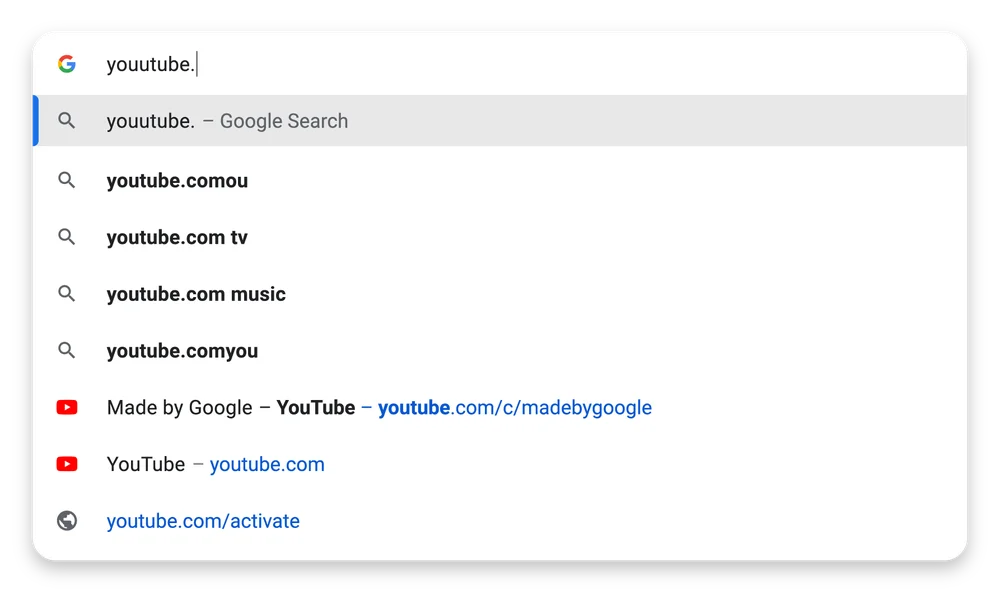The image size is (1000, 593).
Task: Select the youtube.comou suggestion
Action: coord(177,181)
